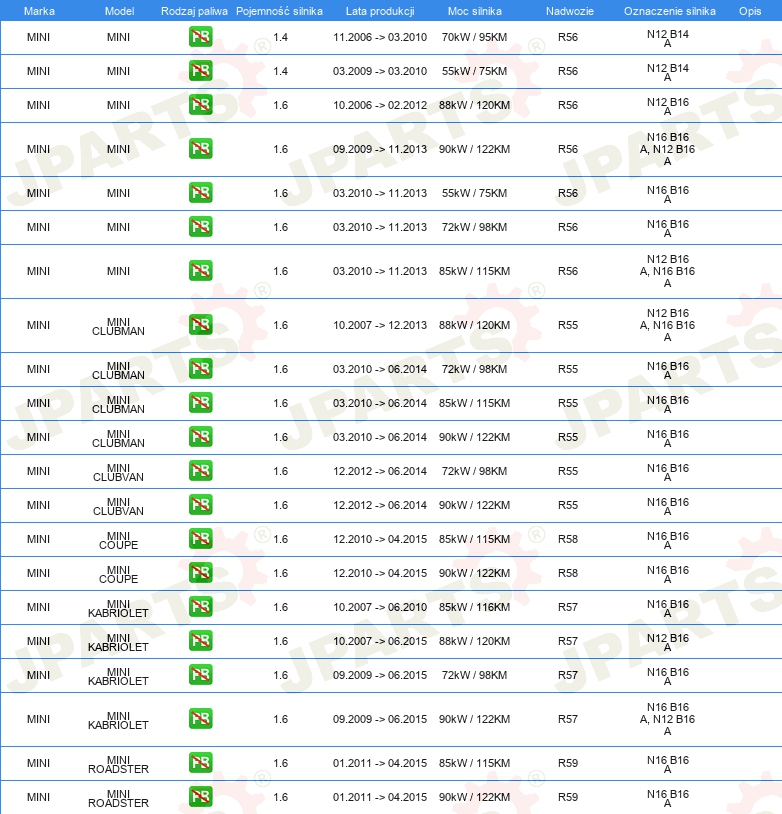Viewport: 782px width, 814px height.
Task: Click the 70kW / 95KM power cell
Action: coord(475,37)
